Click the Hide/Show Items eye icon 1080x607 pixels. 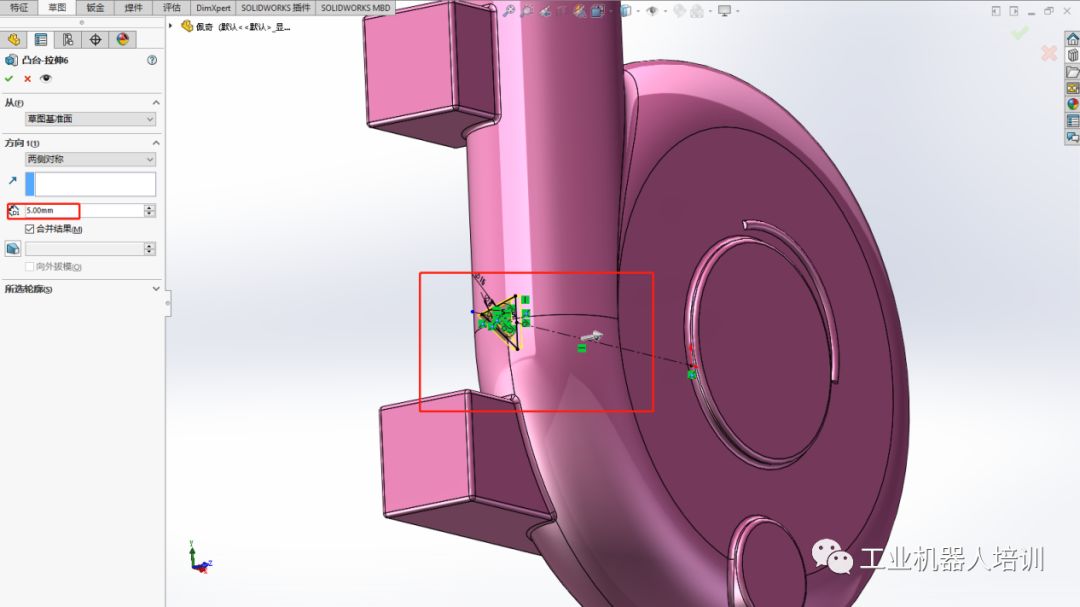[x=652, y=11]
